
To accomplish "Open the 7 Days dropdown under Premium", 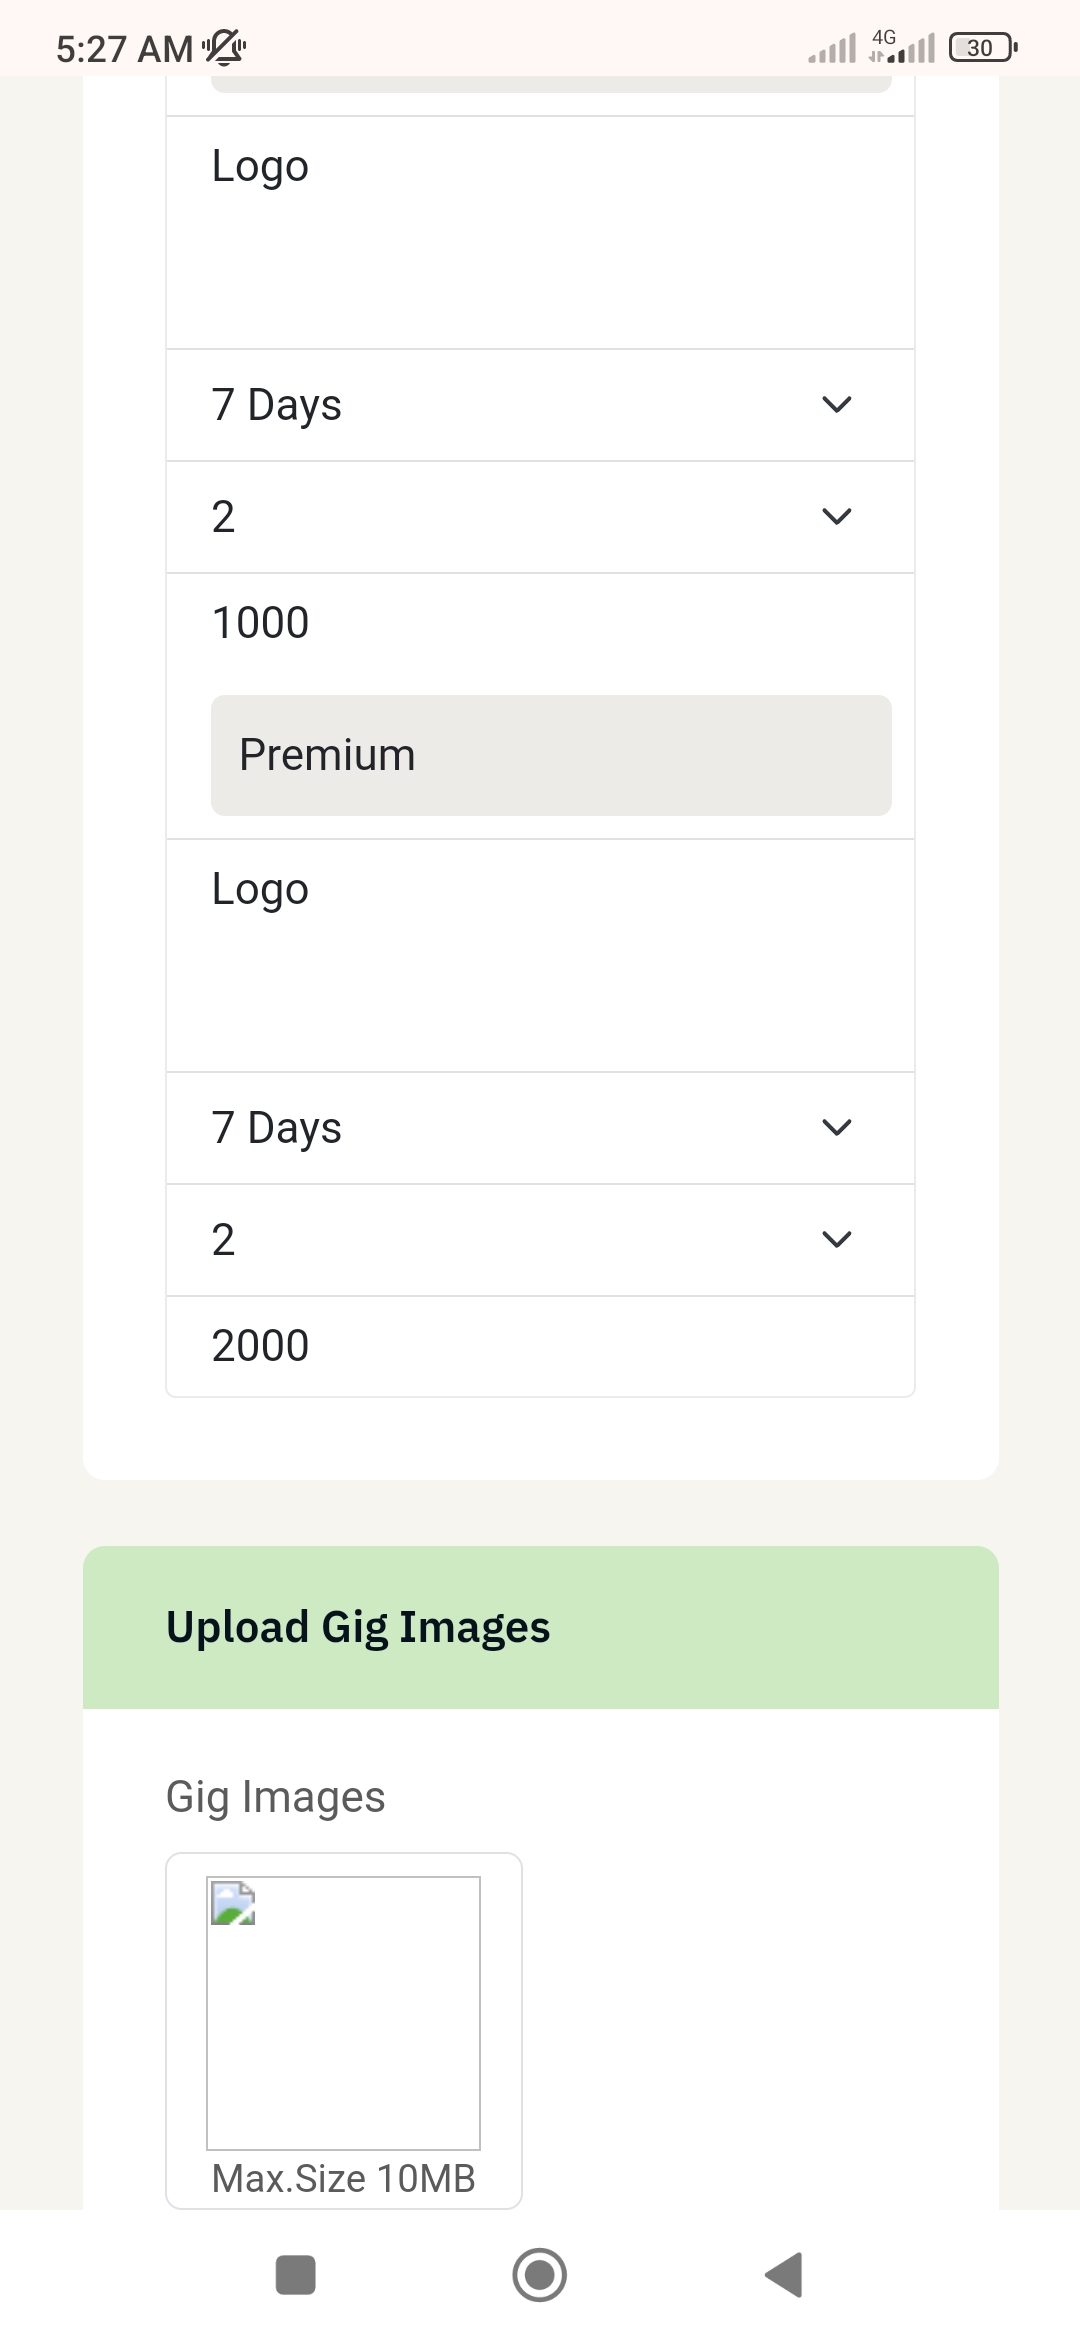I will pos(540,1128).
